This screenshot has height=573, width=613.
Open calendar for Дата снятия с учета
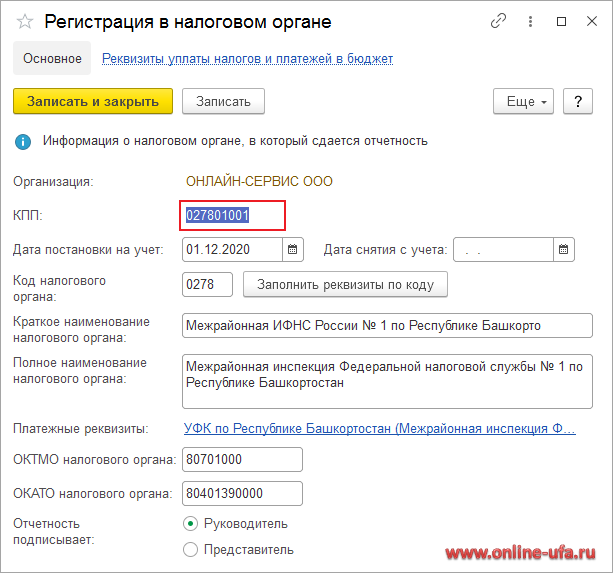(563, 249)
